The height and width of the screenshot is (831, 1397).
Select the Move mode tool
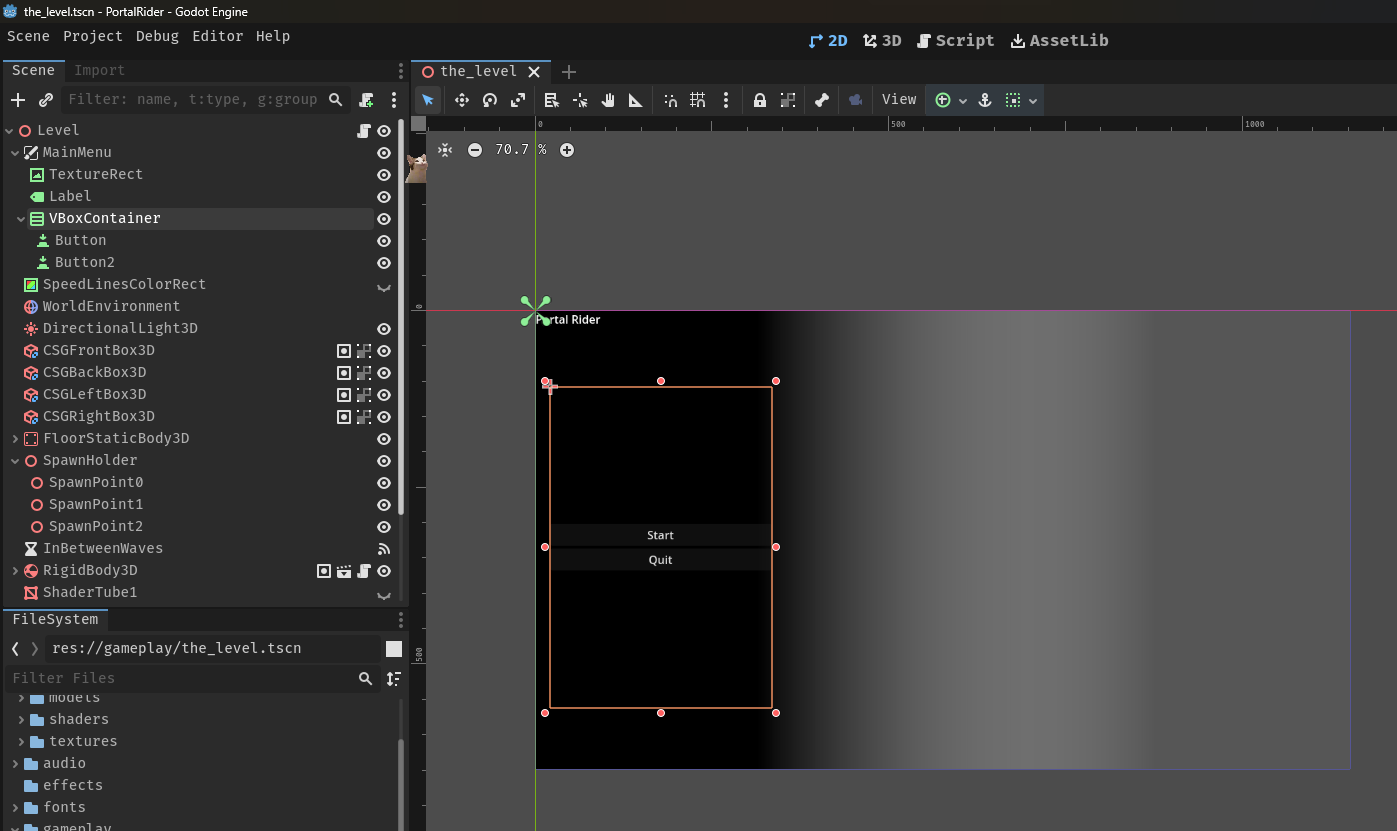tap(462, 100)
